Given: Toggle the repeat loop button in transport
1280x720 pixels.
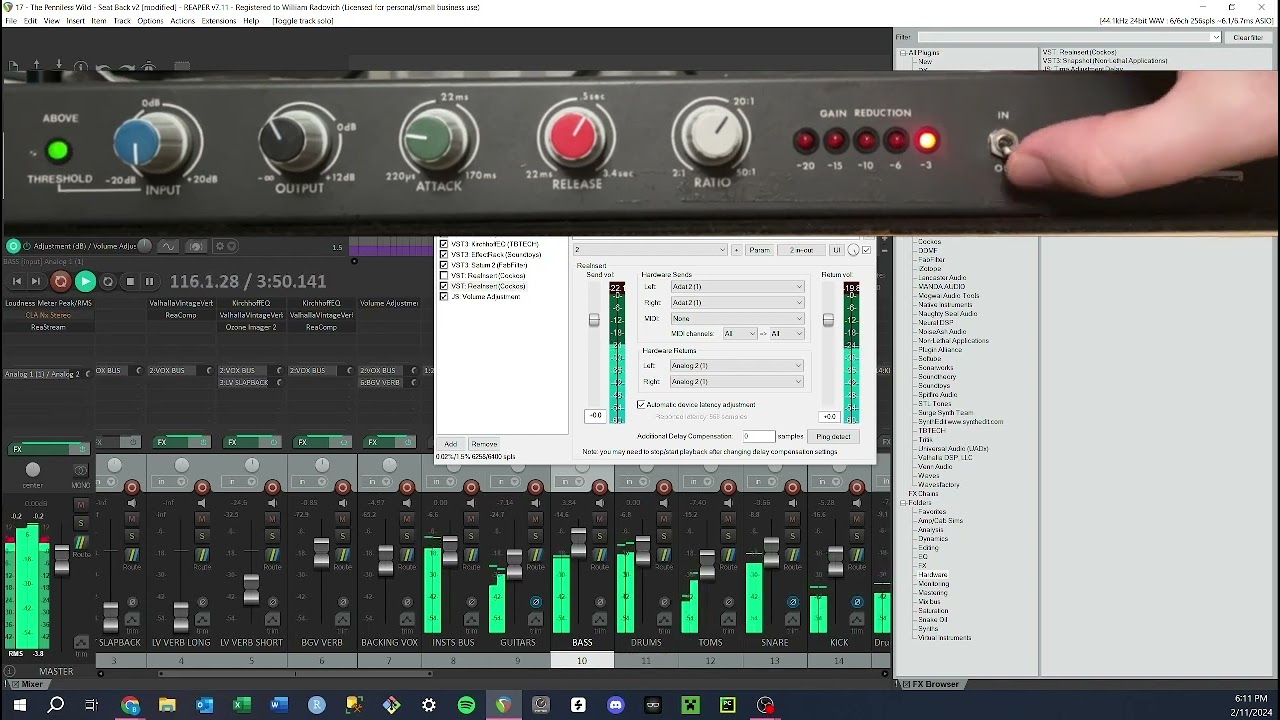Looking at the screenshot, I should 108,282.
